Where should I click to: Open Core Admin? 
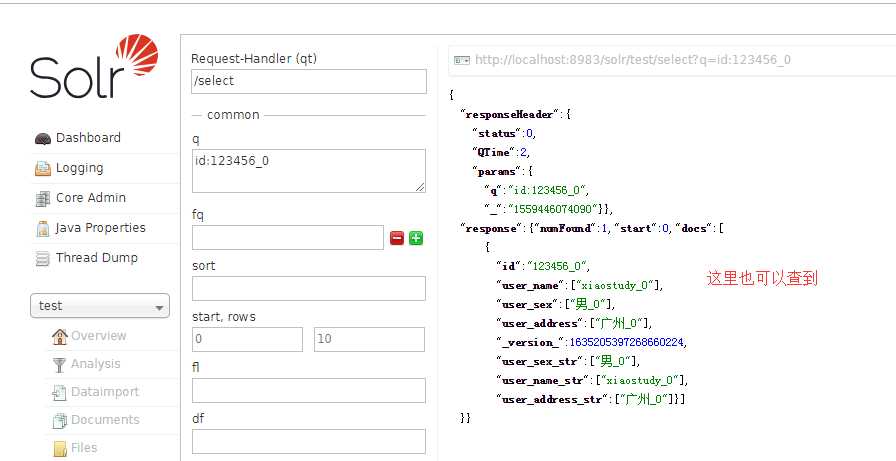click(x=90, y=198)
